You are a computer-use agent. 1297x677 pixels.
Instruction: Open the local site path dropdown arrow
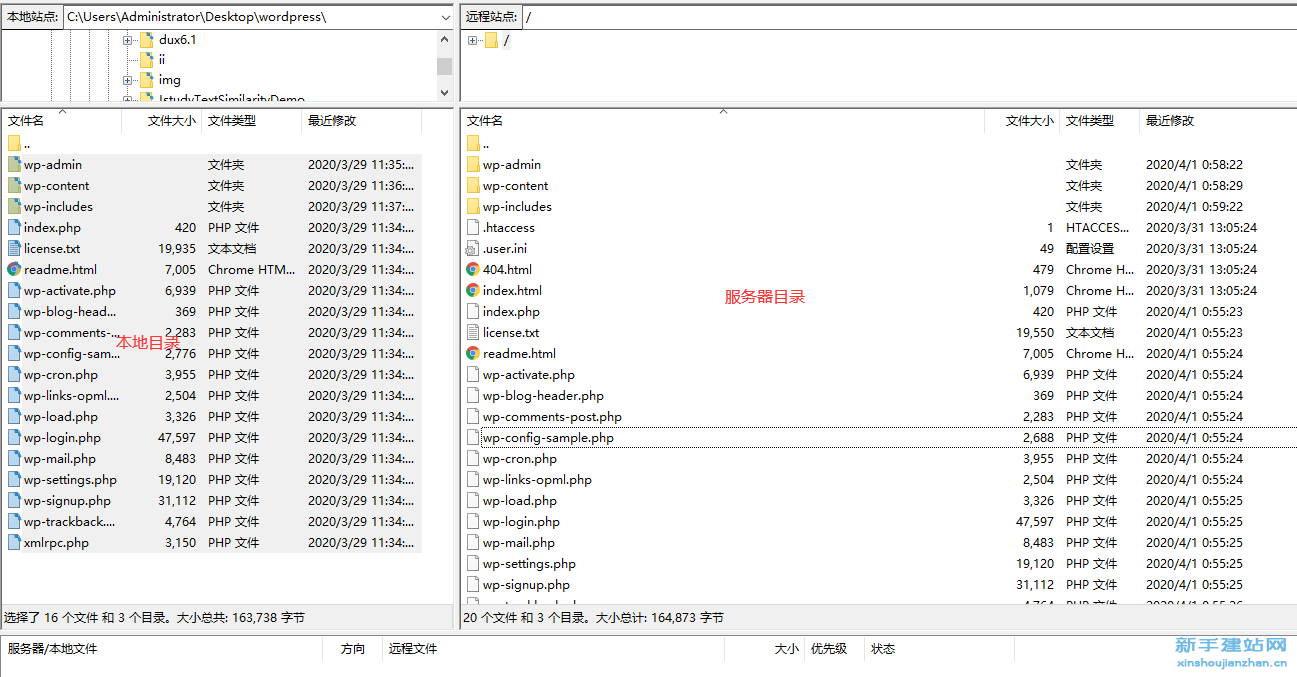pos(444,17)
